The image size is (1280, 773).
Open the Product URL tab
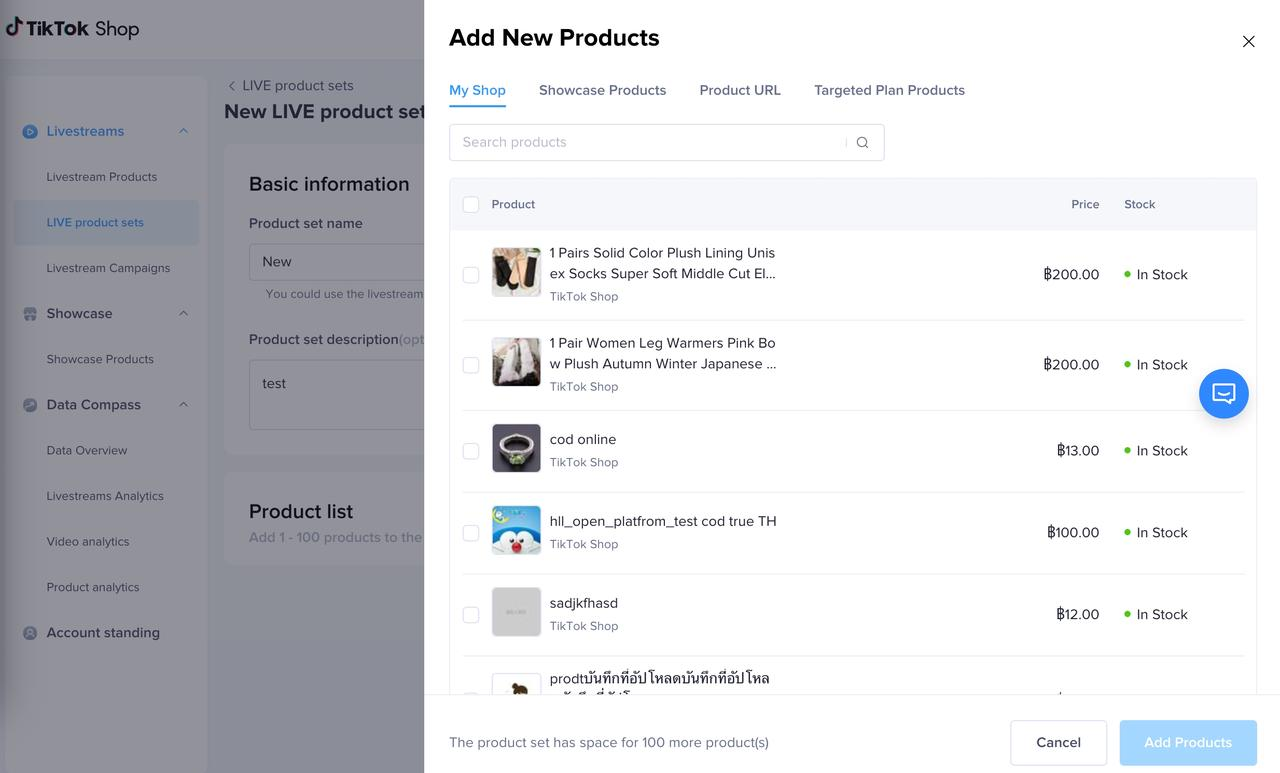click(x=739, y=90)
